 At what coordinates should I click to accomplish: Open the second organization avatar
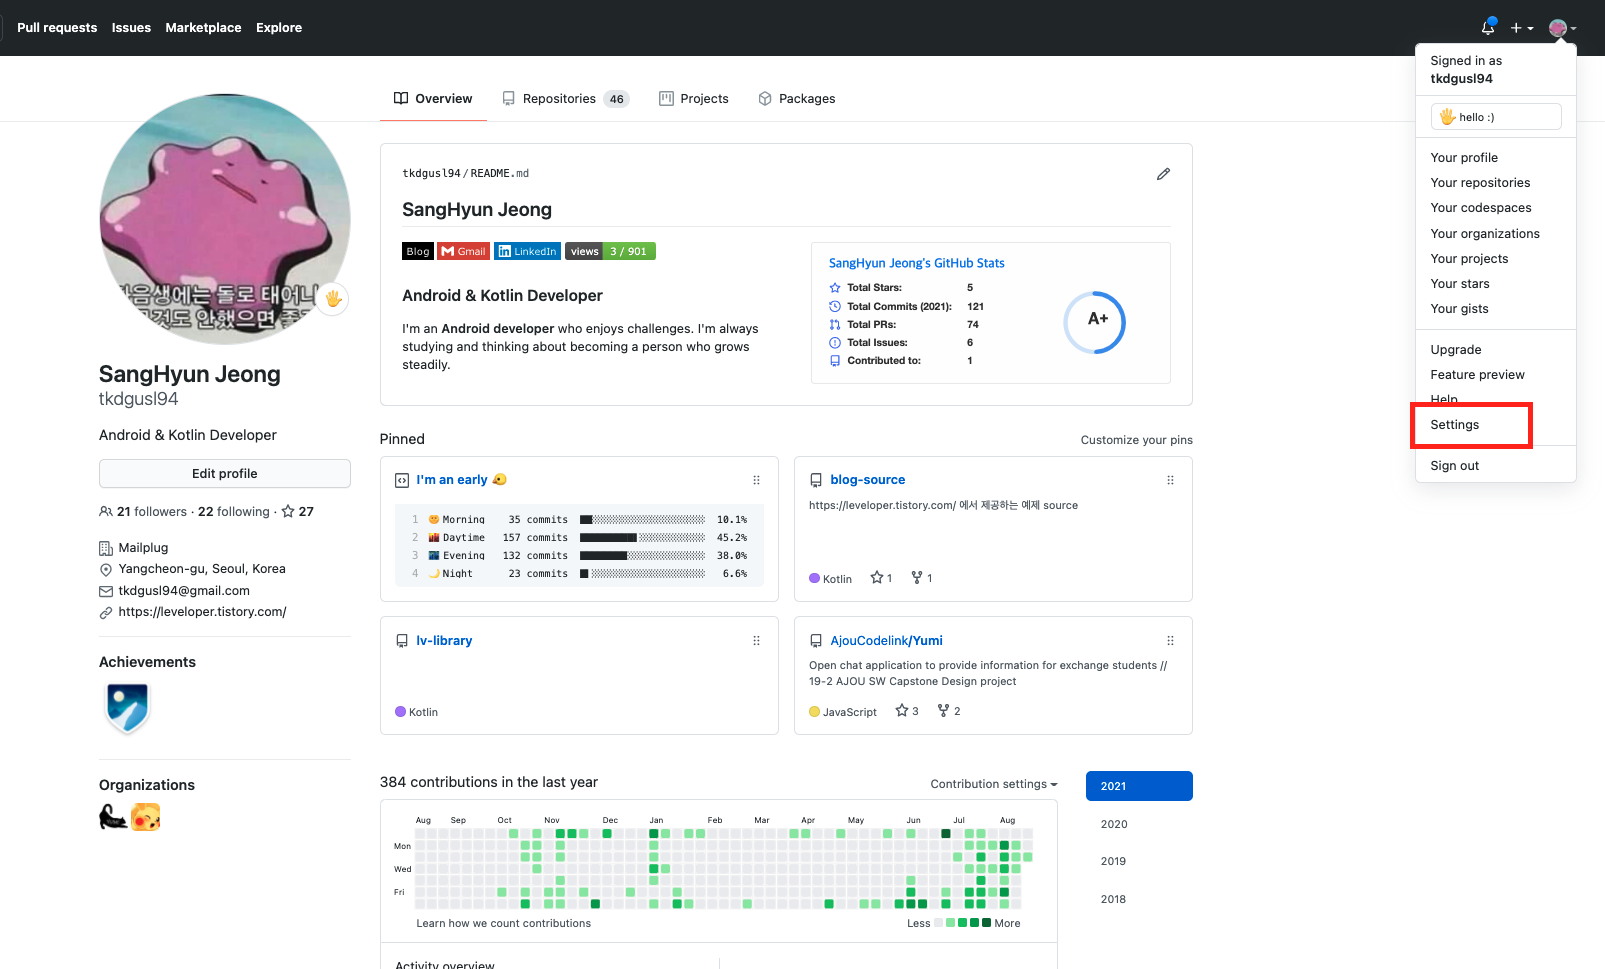[x=146, y=817]
